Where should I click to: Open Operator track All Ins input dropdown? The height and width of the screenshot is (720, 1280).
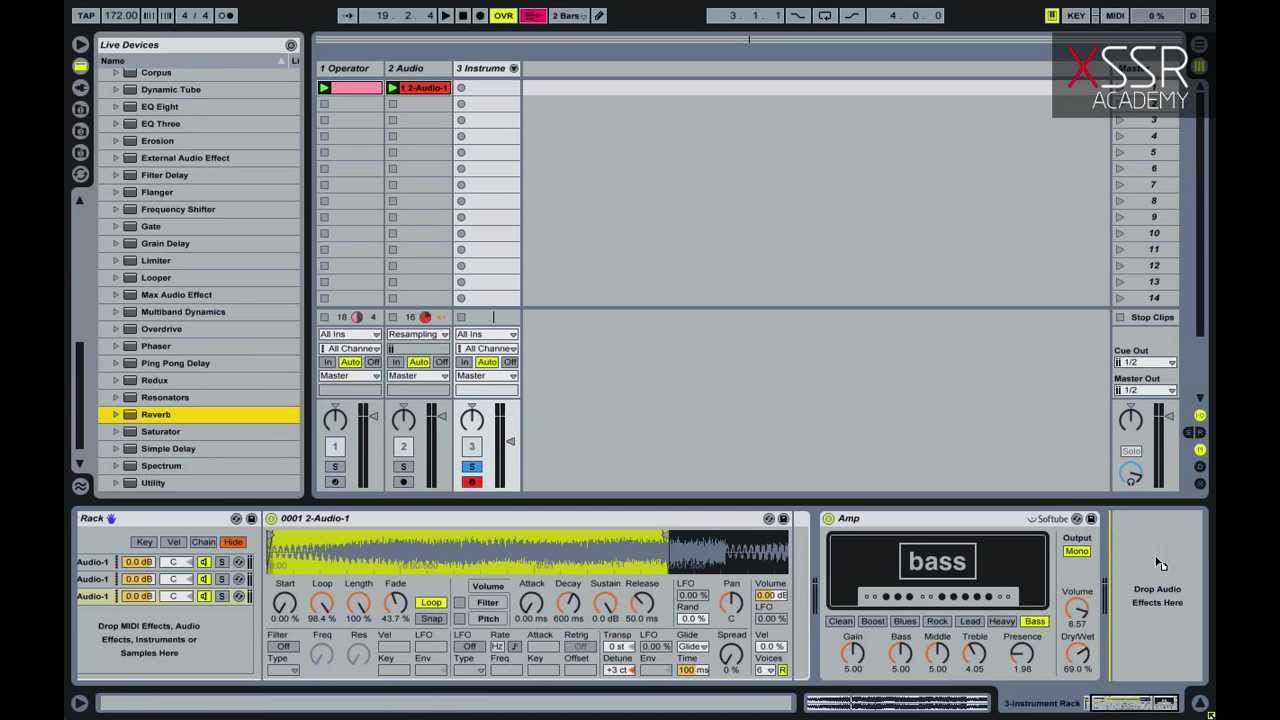click(x=349, y=334)
